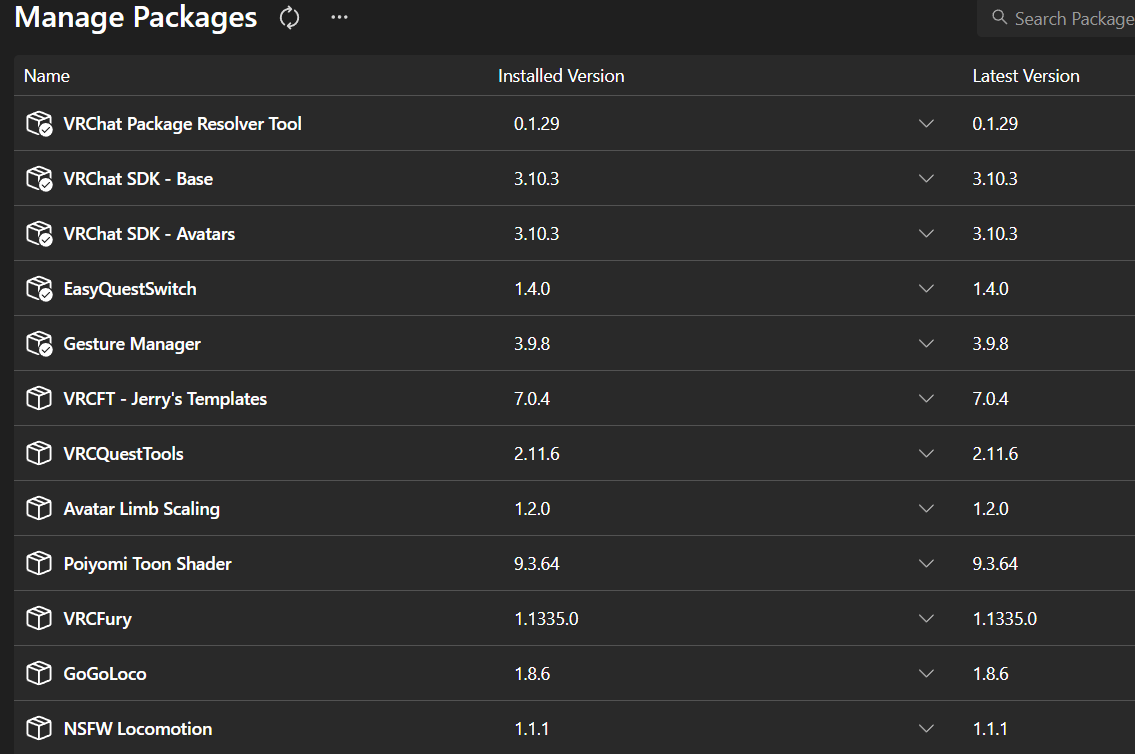Click the VRChat SDK - Base package icon

coord(39,179)
